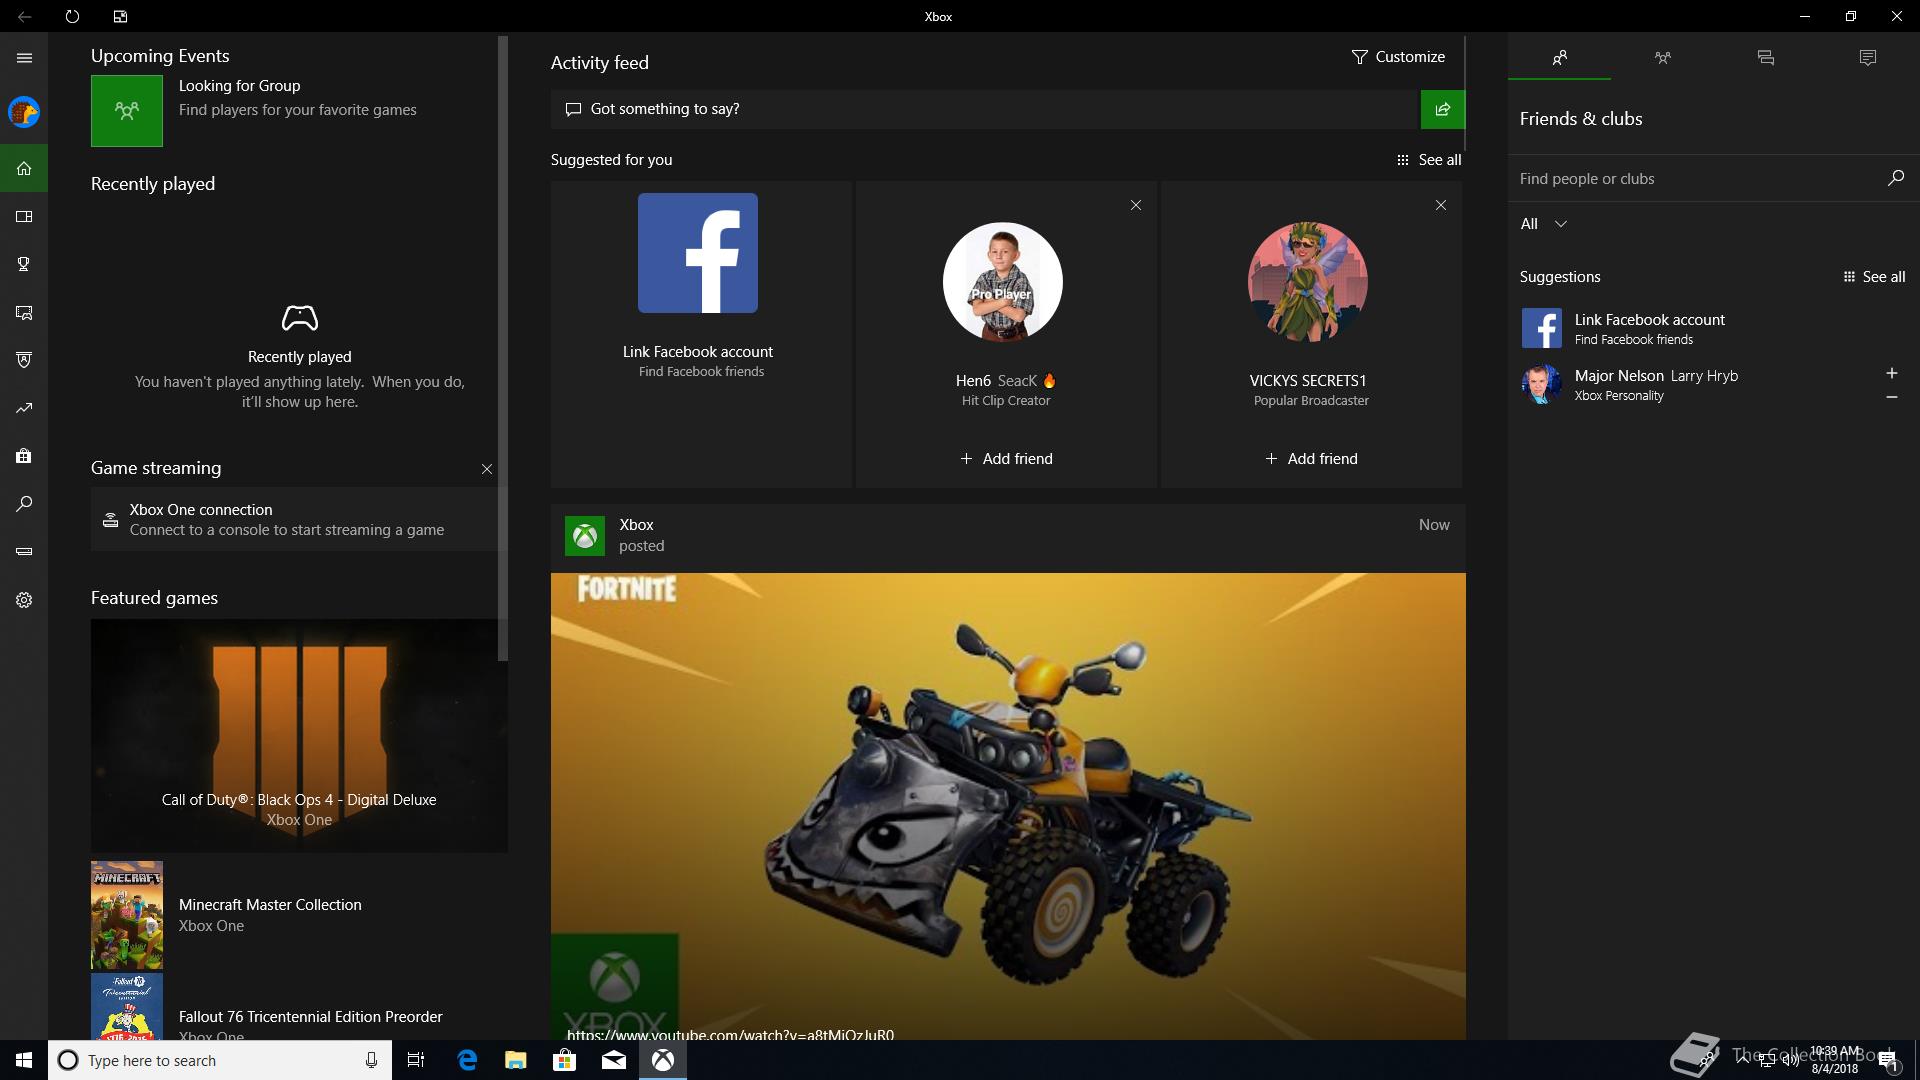Switch to the Parties tab icon
The image size is (1920, 1080).
1662,58
